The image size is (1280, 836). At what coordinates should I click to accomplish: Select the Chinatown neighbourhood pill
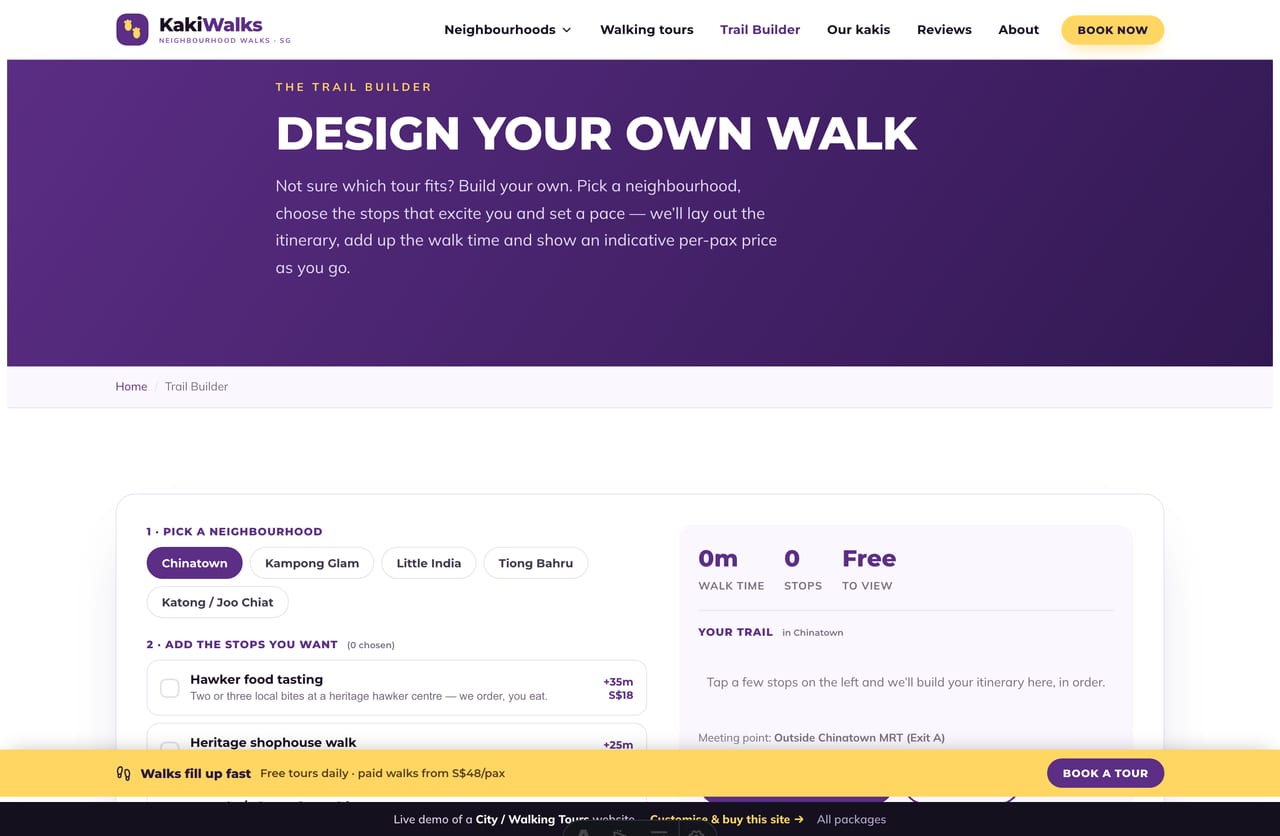coord(194,563)
